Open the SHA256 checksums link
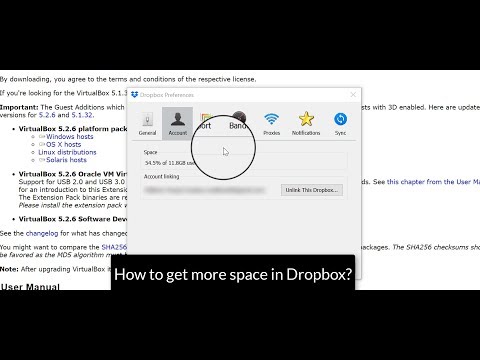This screenshot has height=360, width=480. coord(114,247)
